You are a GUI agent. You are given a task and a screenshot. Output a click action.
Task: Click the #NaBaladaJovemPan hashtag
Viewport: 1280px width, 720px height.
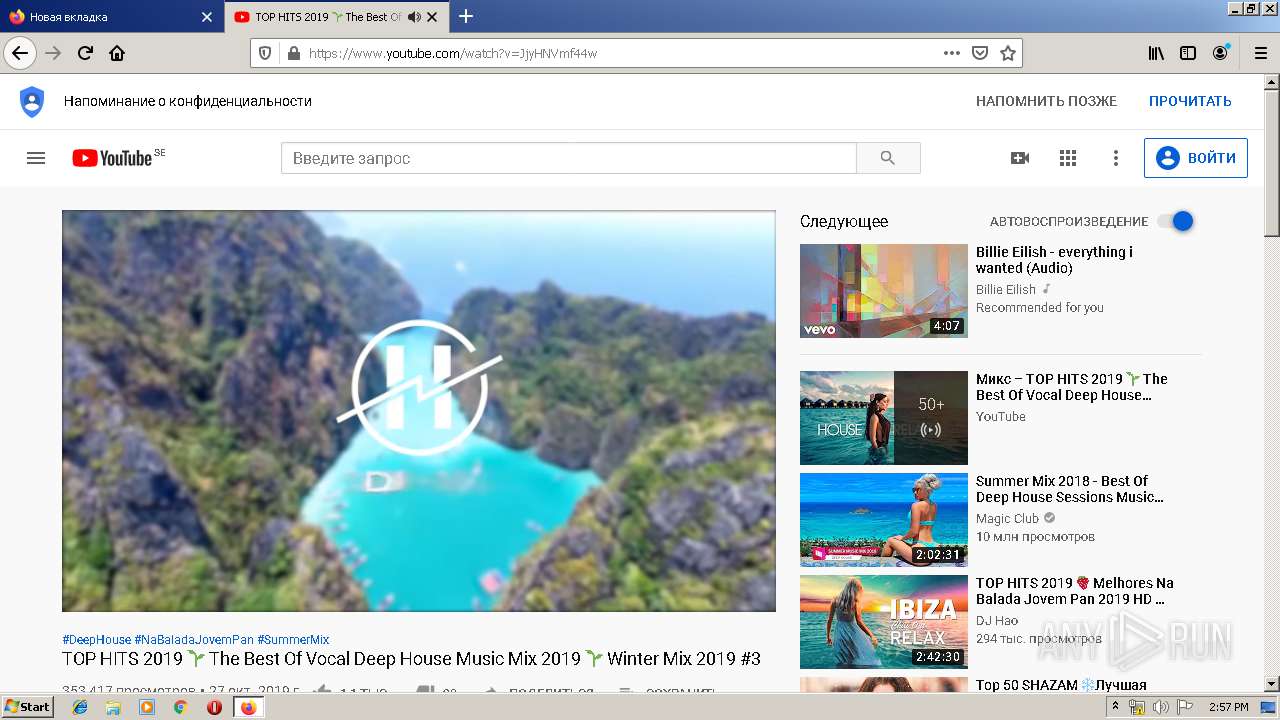tap(194, 639)
